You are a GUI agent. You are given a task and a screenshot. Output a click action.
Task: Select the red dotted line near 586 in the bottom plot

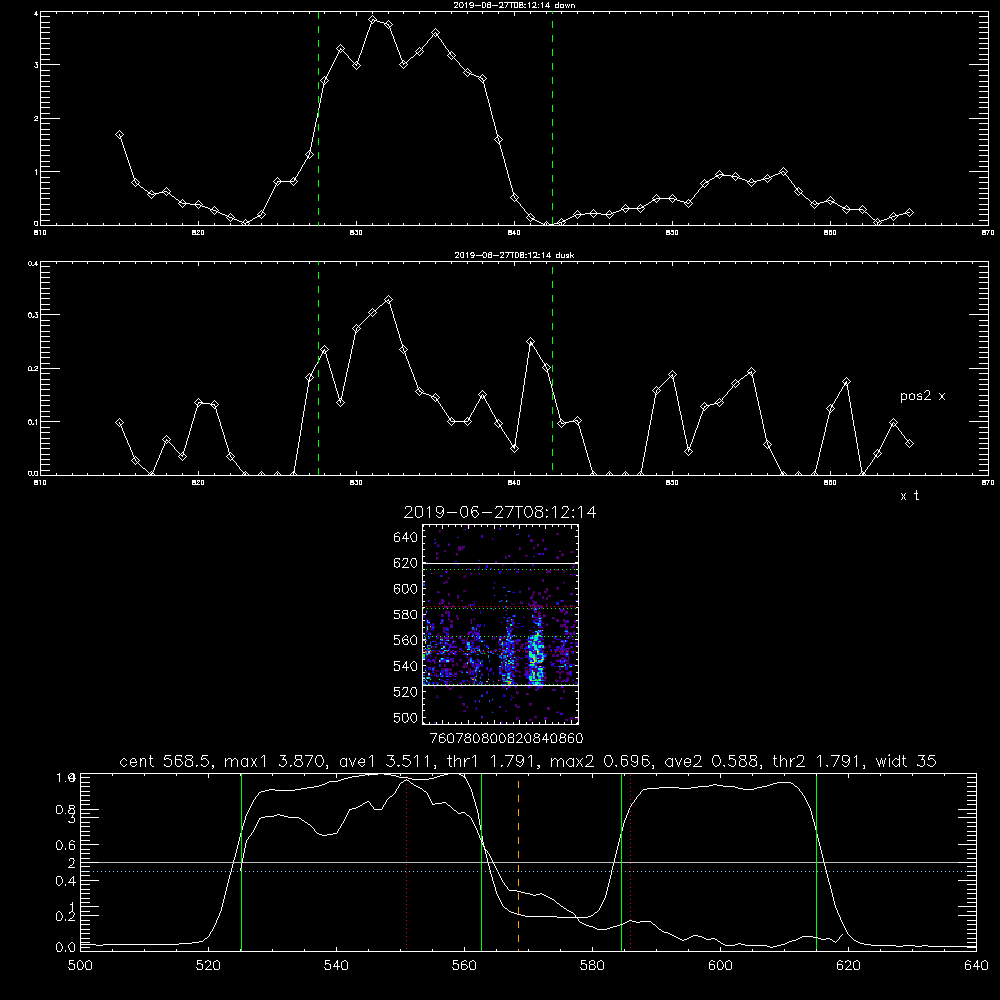click(x=631, y=861)
